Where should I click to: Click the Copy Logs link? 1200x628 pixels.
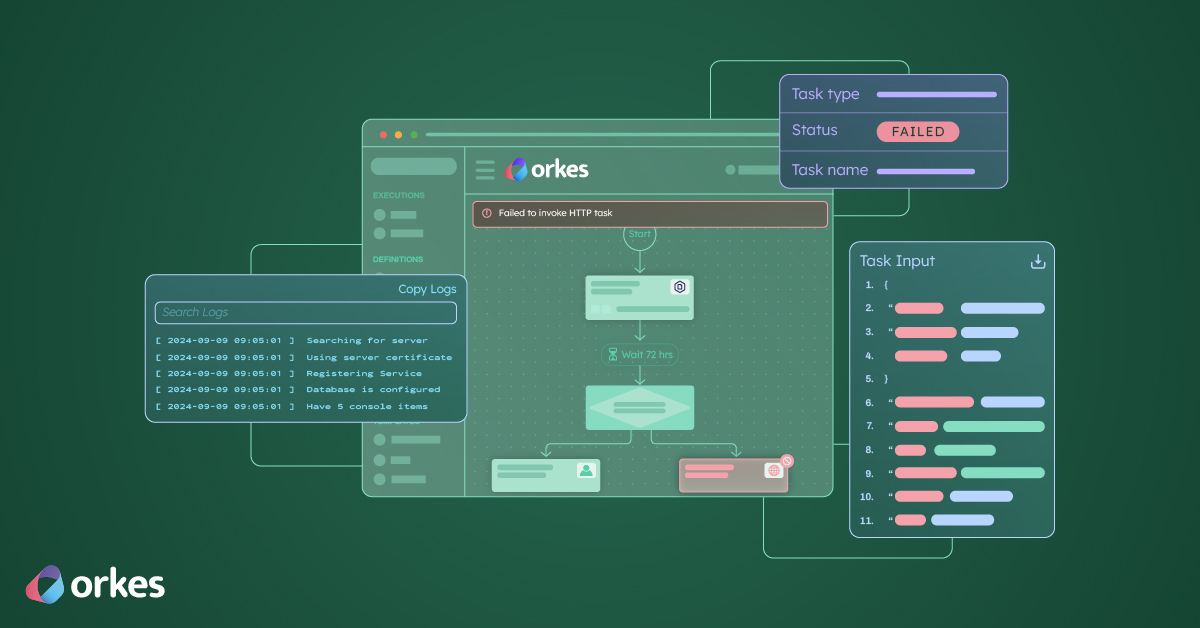[x=427, y=289]
